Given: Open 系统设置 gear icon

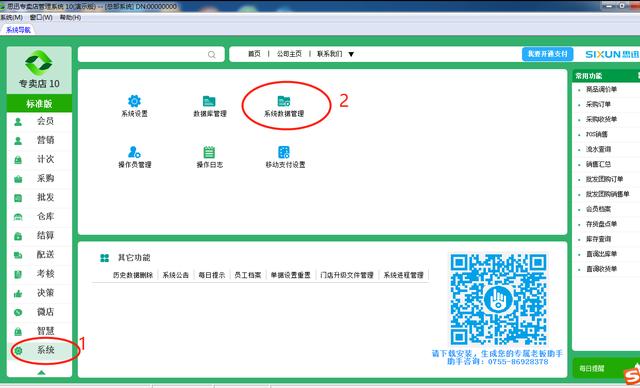Looking at the screenshot, I should click(134, 101).
